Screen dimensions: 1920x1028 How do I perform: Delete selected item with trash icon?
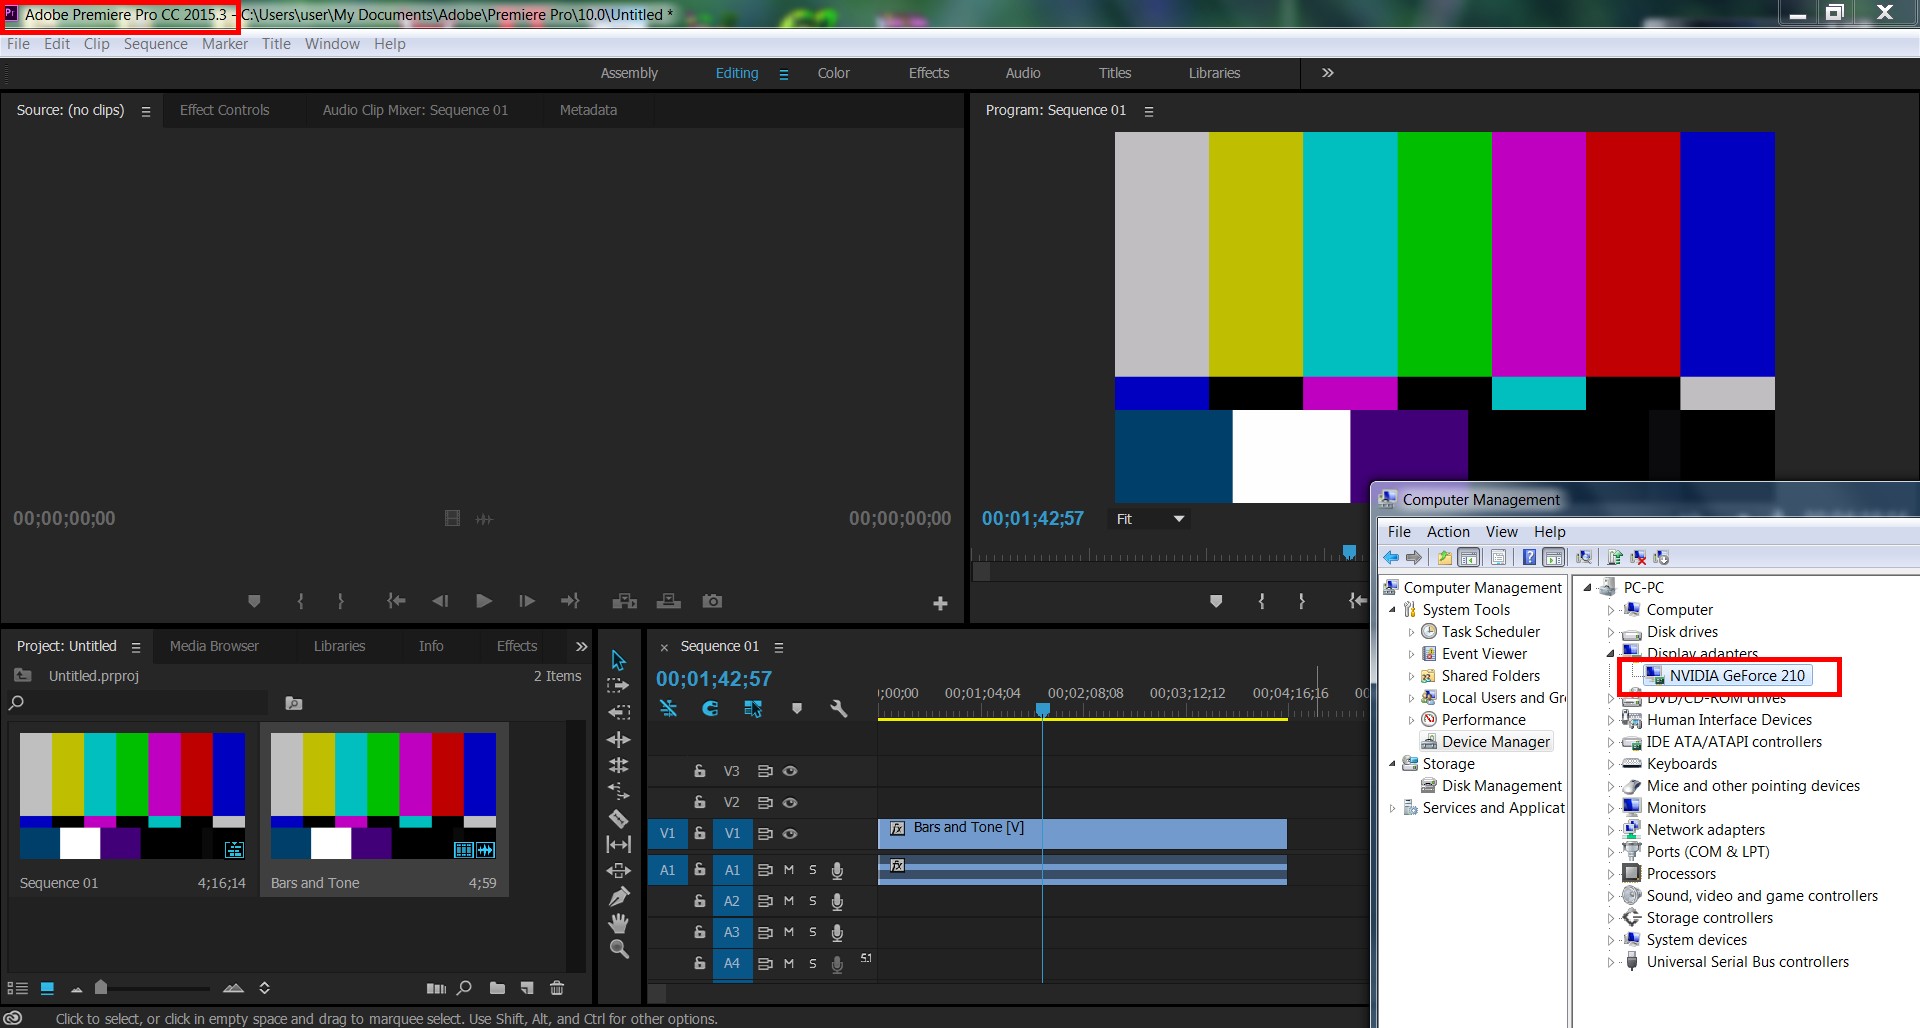pyautogui.click(x=557, y=988)
